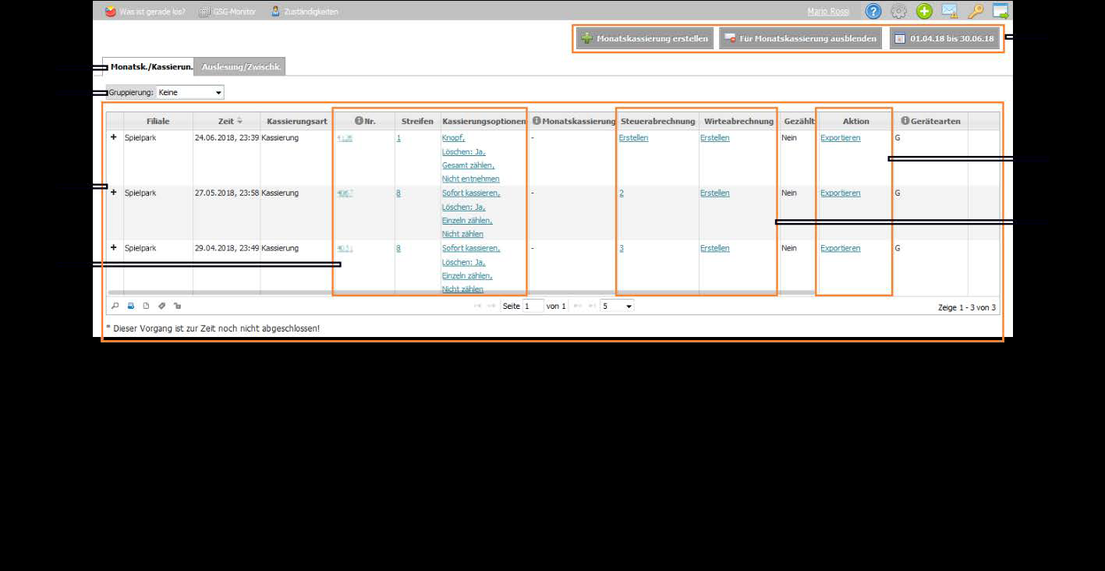This screenshot has height=571, width=1105.
Task: Click the Kassierungsart column header
Action: tap(296, 121)
